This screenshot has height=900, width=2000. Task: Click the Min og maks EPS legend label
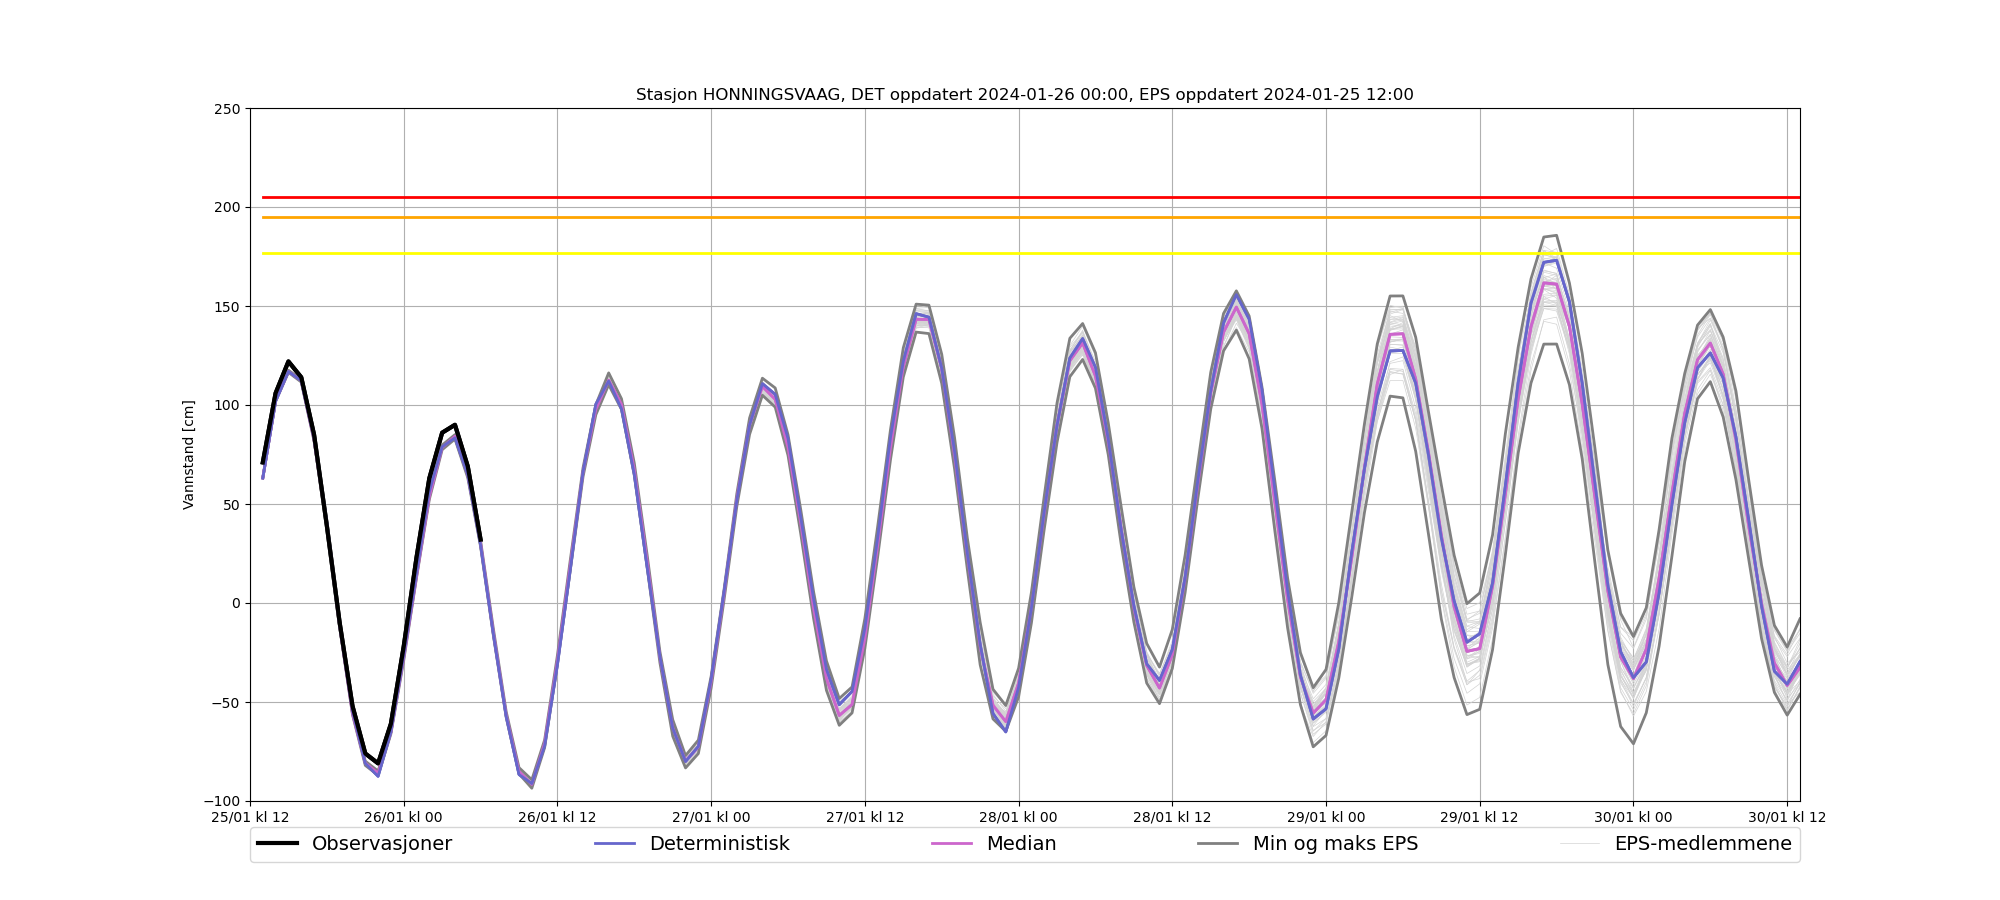coord(1335,844)
